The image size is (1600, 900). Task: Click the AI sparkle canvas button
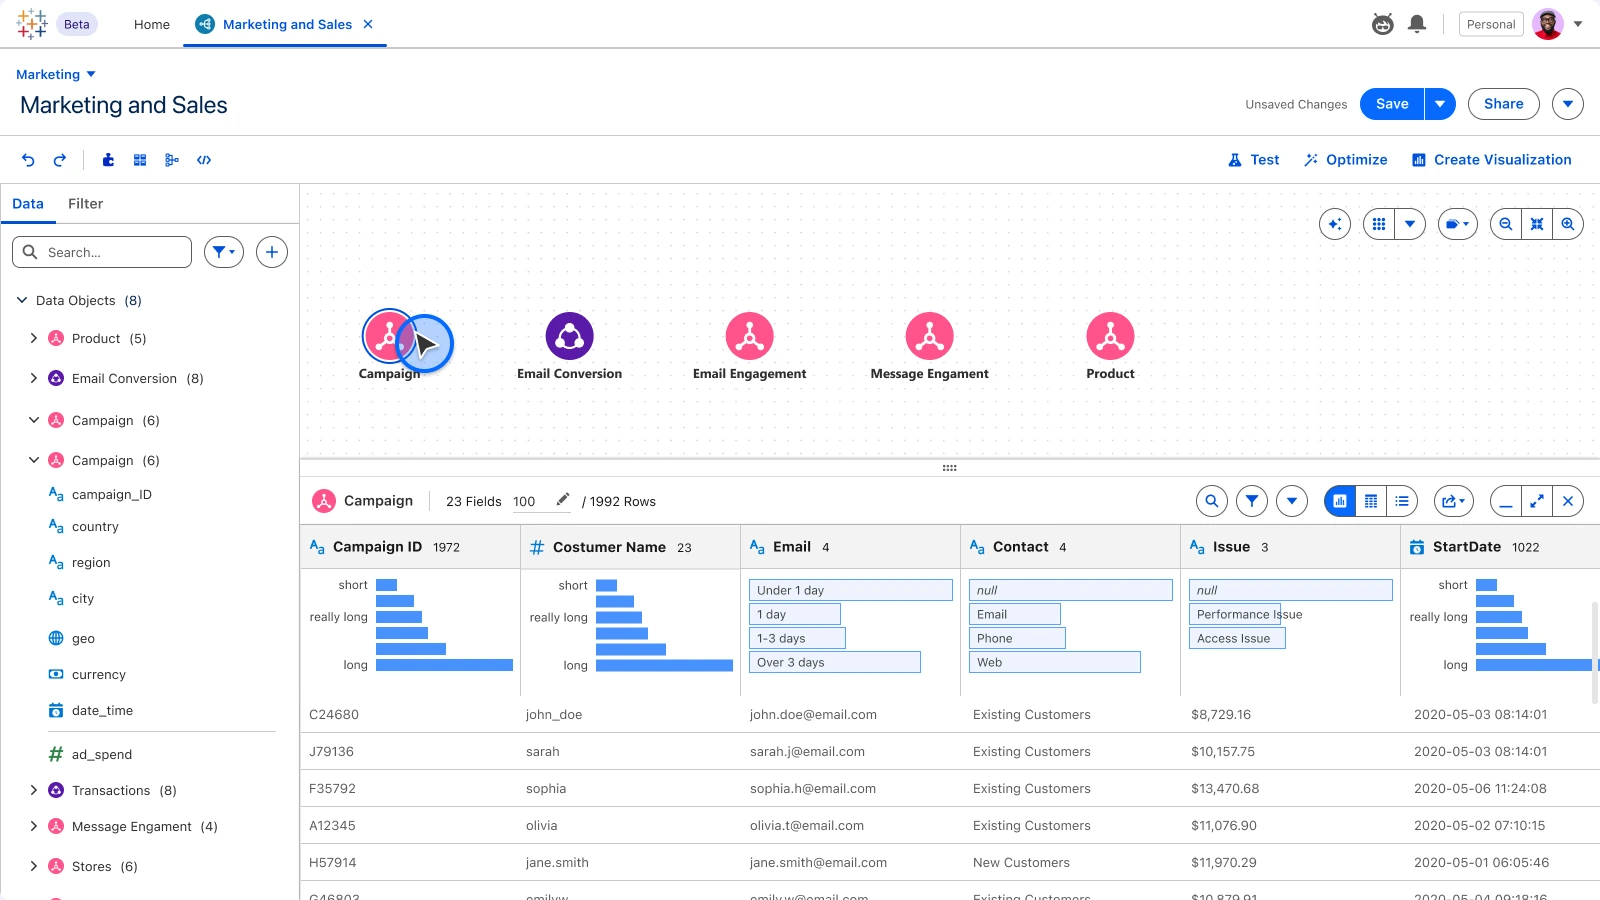[x=1335, y=224]
